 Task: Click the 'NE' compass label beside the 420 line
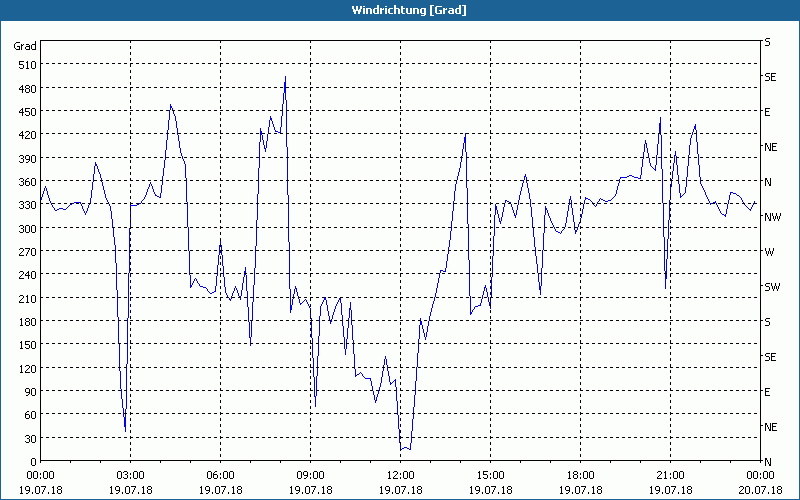tap(770, 147)
